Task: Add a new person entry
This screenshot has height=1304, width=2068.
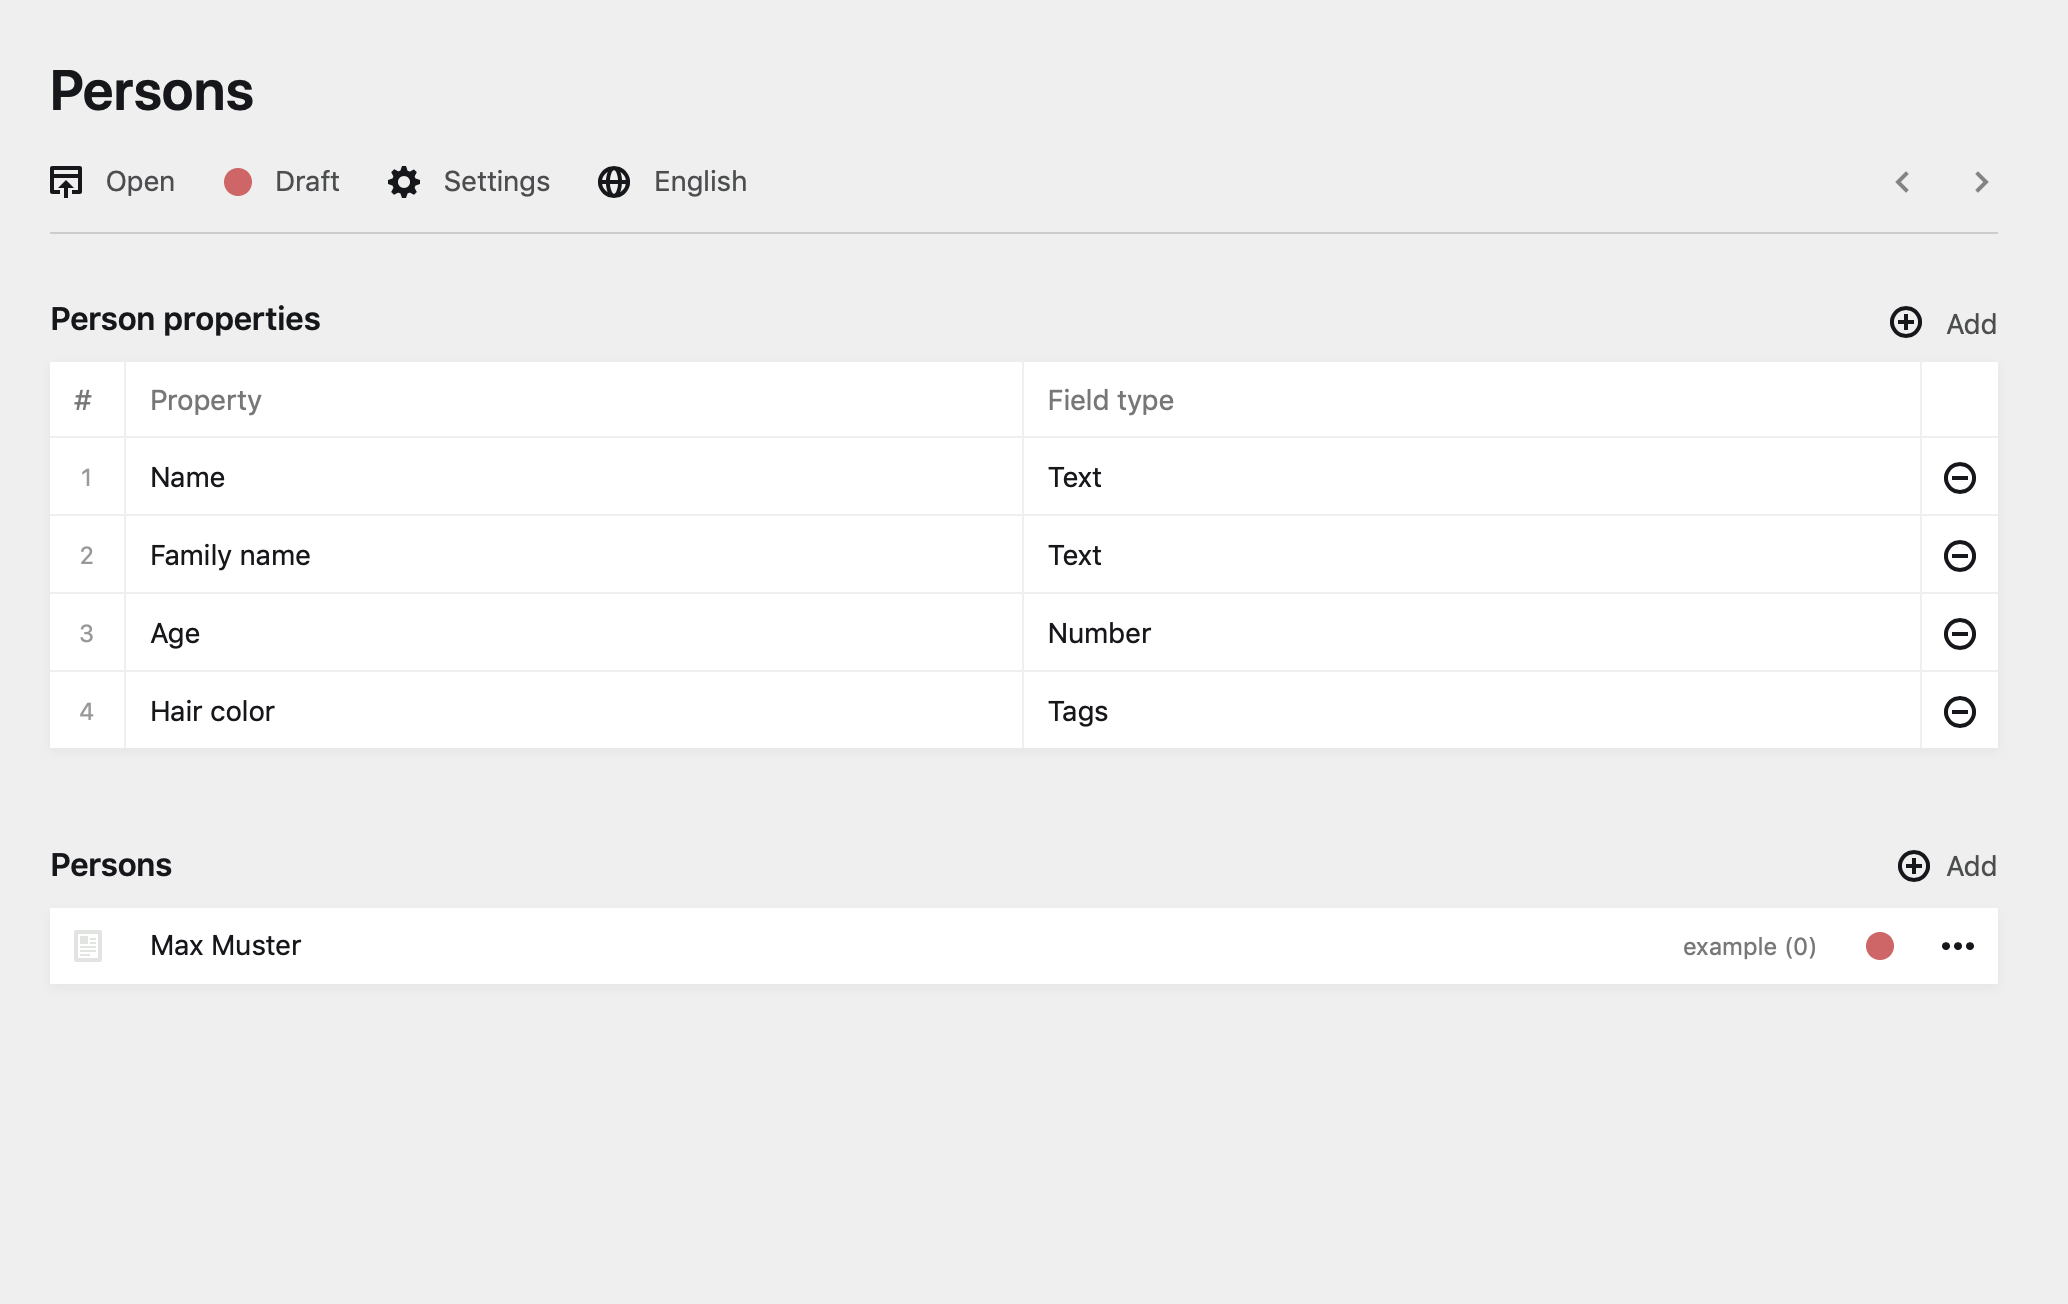Action: click(1947, 866)
